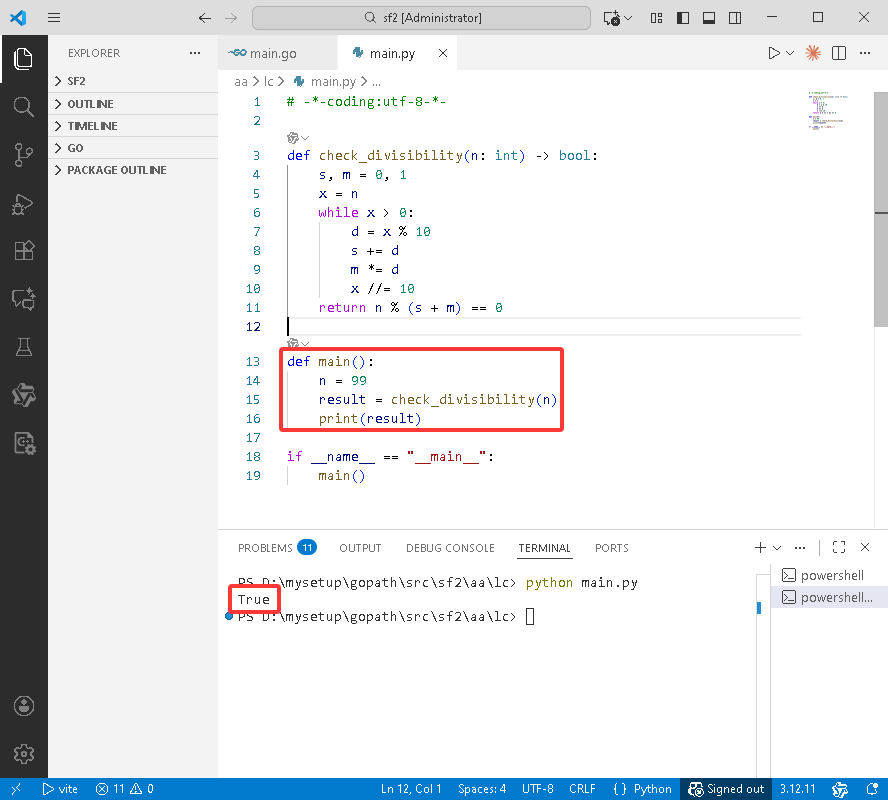This screenshot has width=888, height=800.
Task: Open terminal panel more actions ellipsis
Action: click(800, 547)
